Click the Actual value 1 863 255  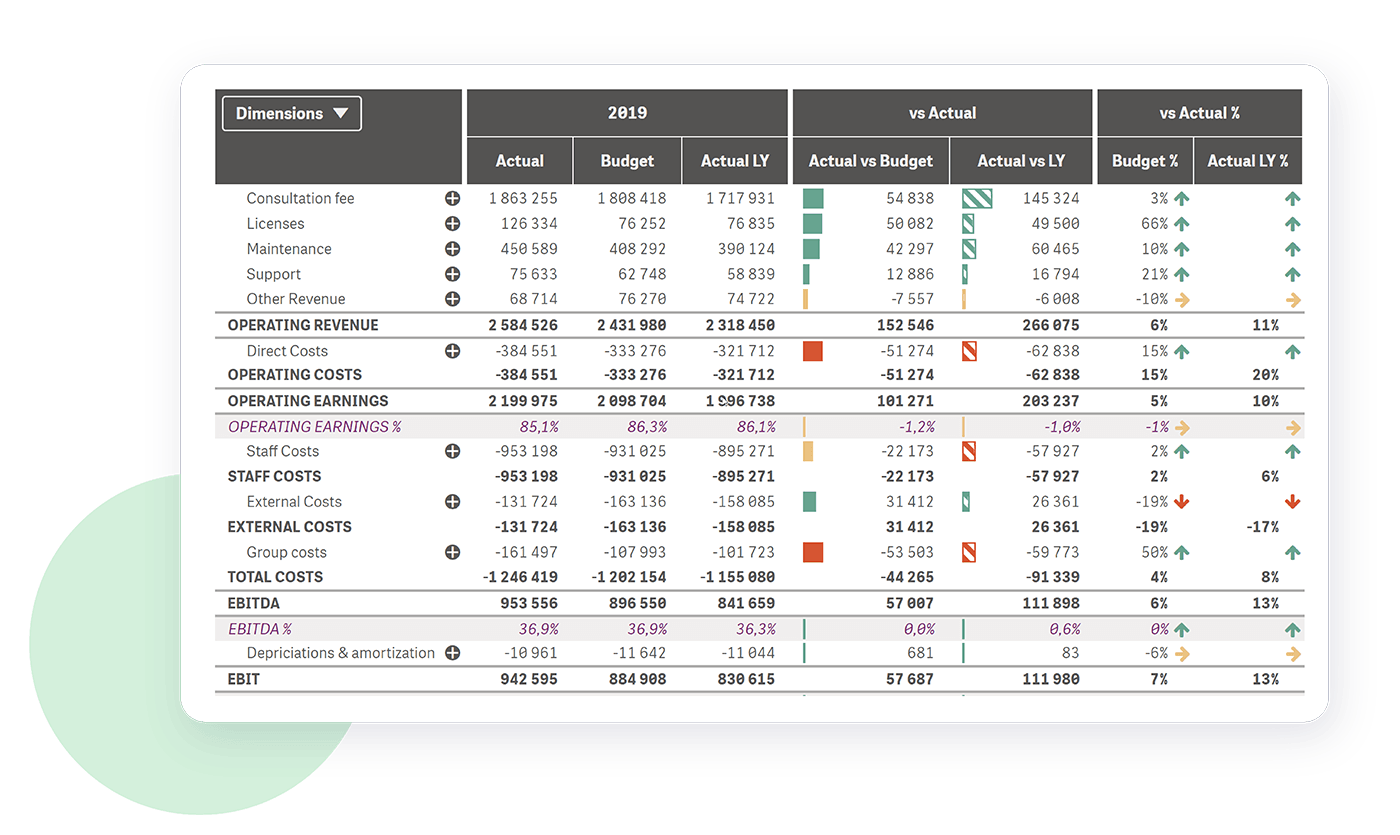(523, 199)
